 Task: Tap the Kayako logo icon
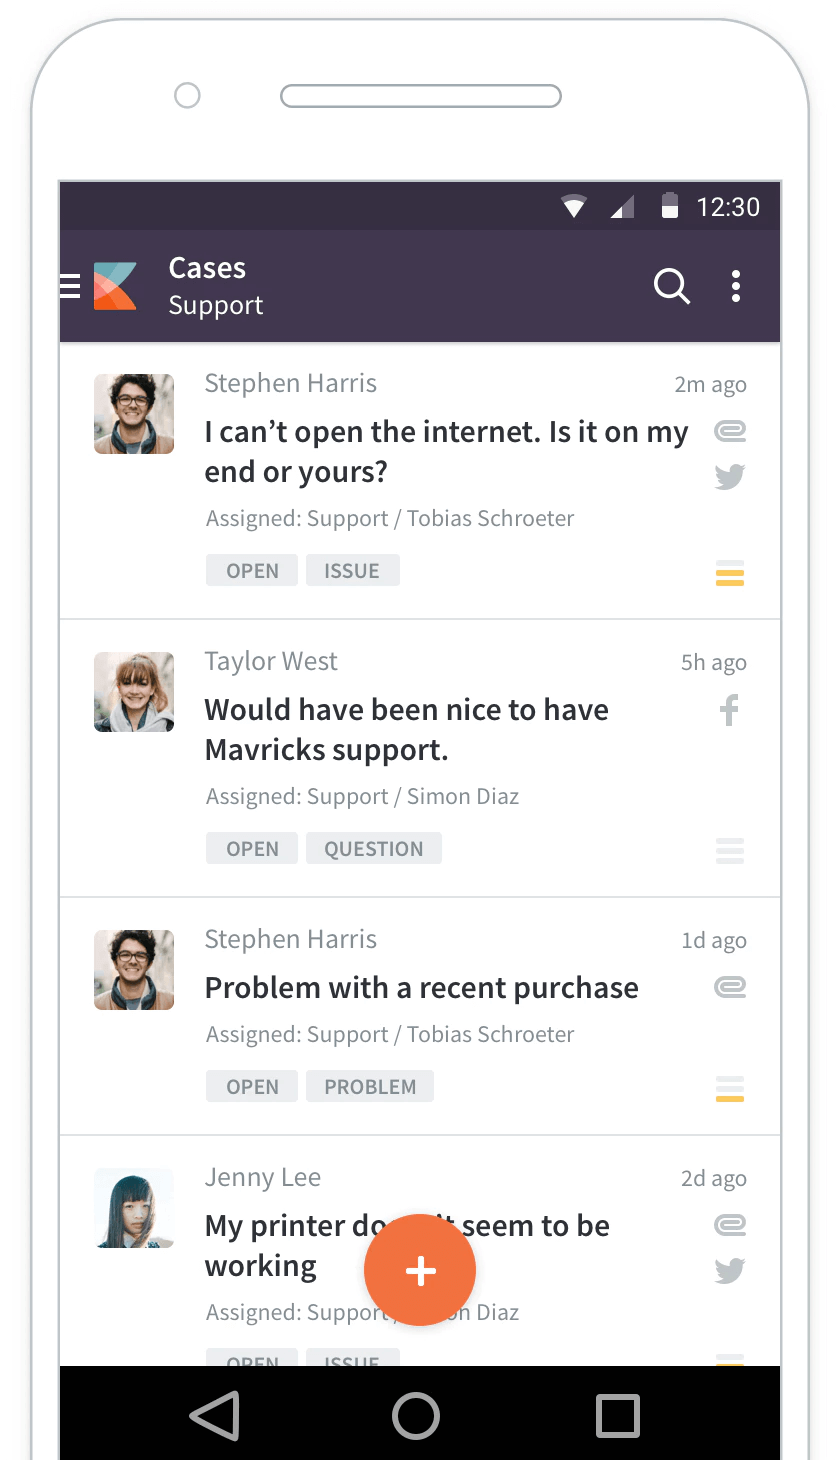point(115,287)
